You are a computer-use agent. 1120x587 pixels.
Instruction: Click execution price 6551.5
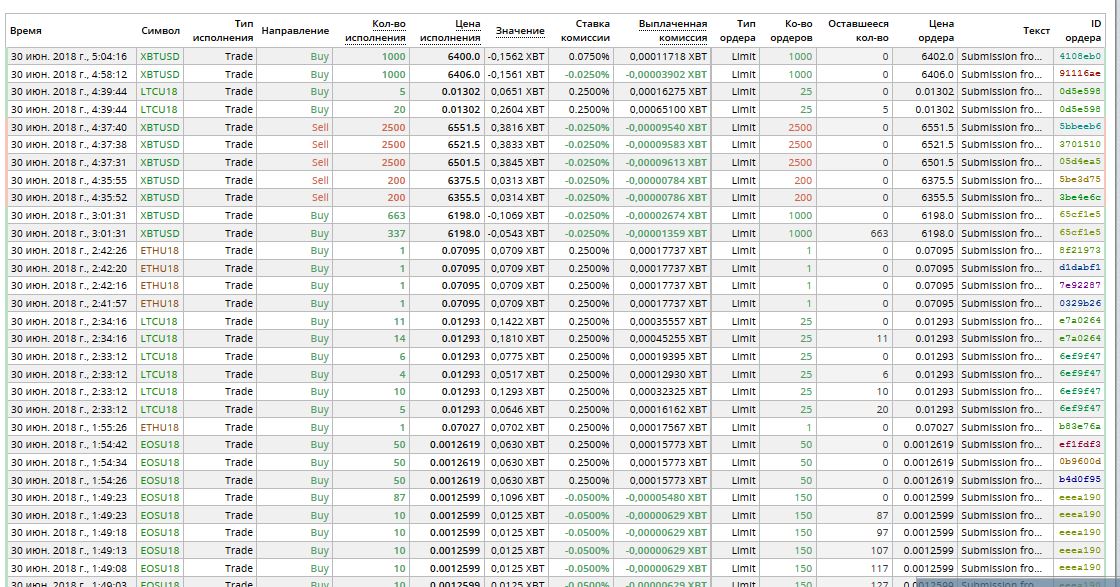(x=464, y=127)
